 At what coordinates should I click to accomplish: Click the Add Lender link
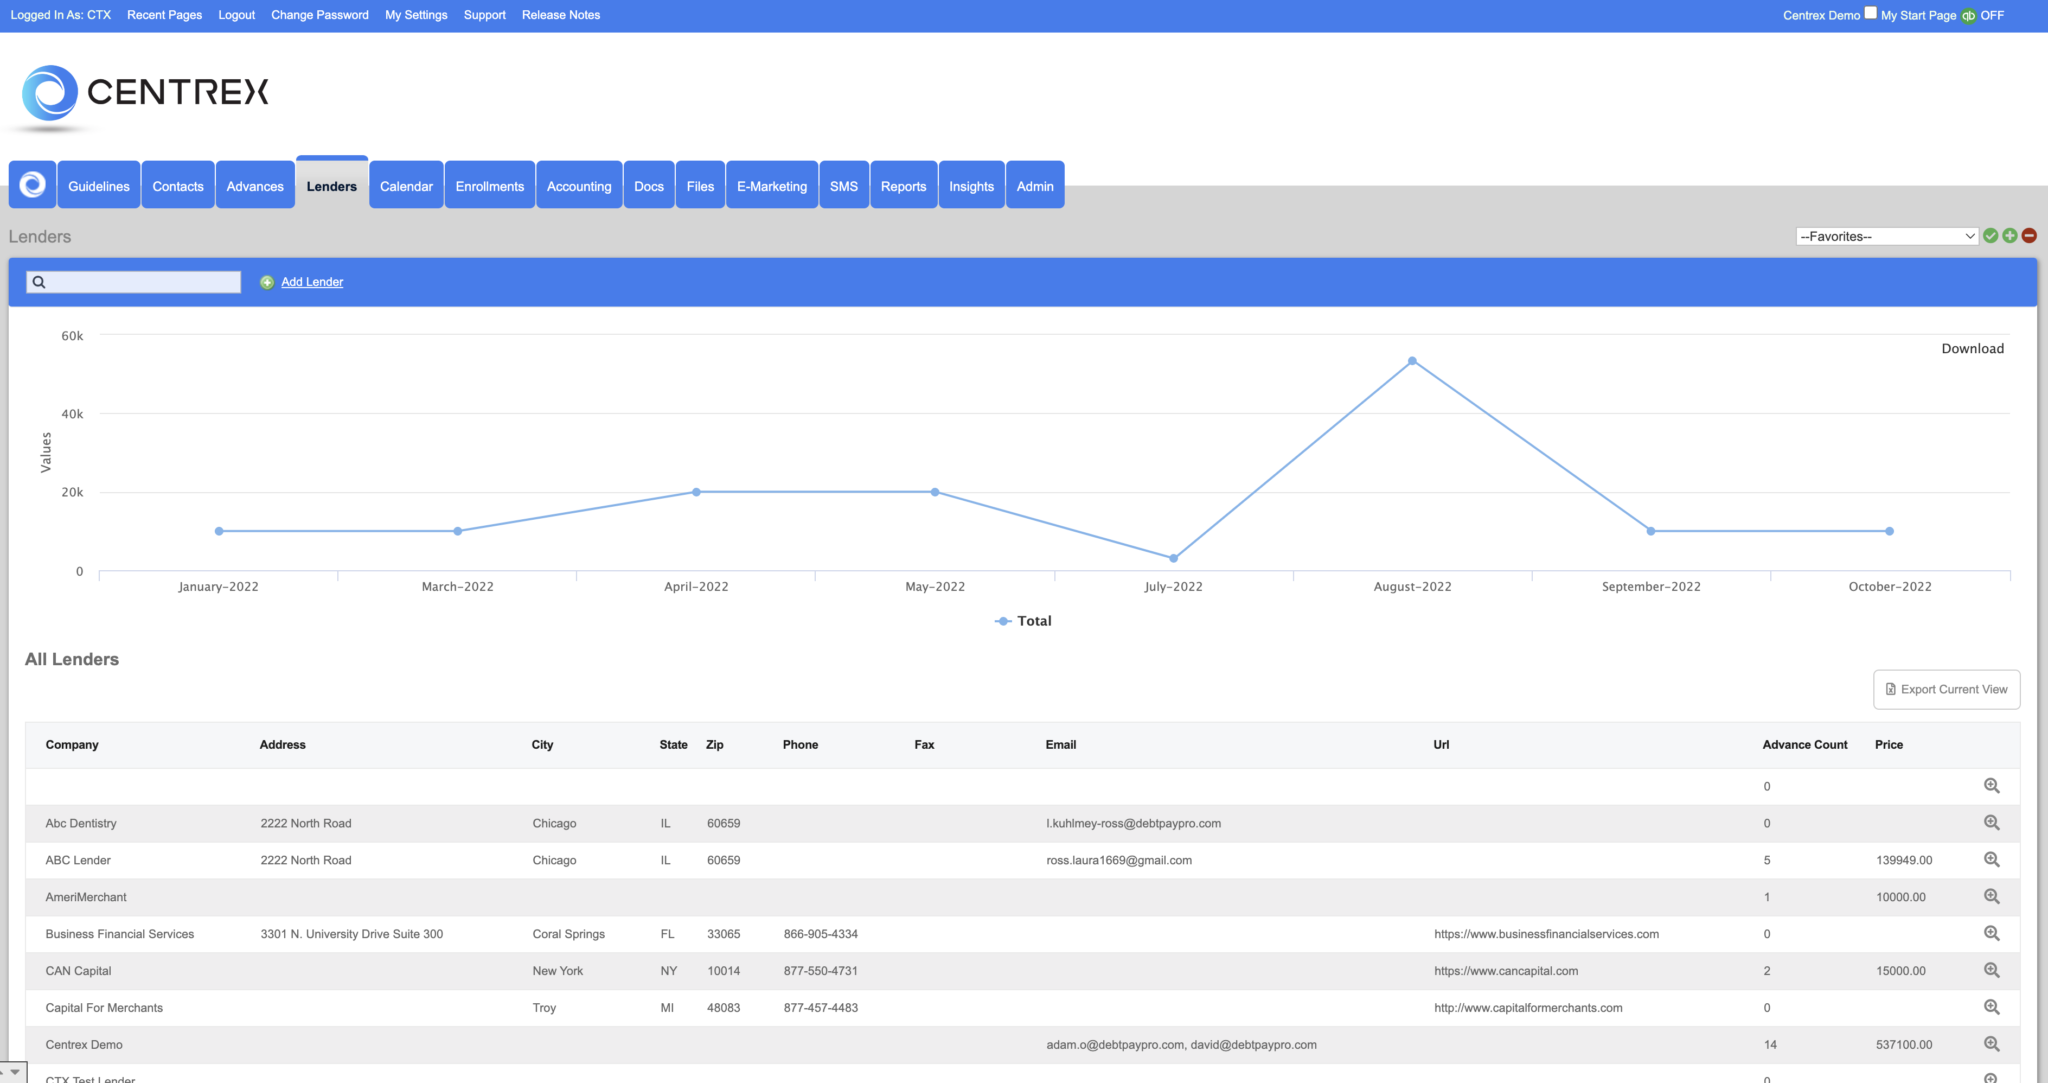pyautogui.click(x=311, y=282)
